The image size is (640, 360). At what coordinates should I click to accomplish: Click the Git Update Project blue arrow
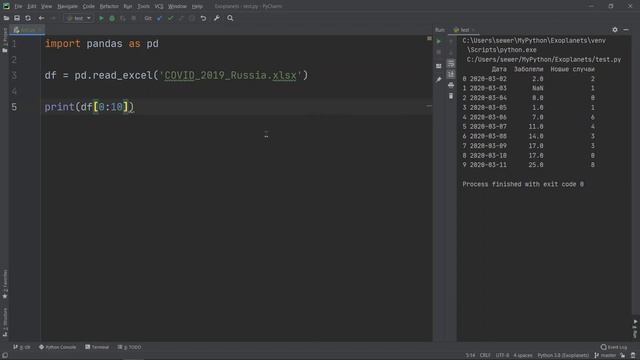[x=159, y=18]
